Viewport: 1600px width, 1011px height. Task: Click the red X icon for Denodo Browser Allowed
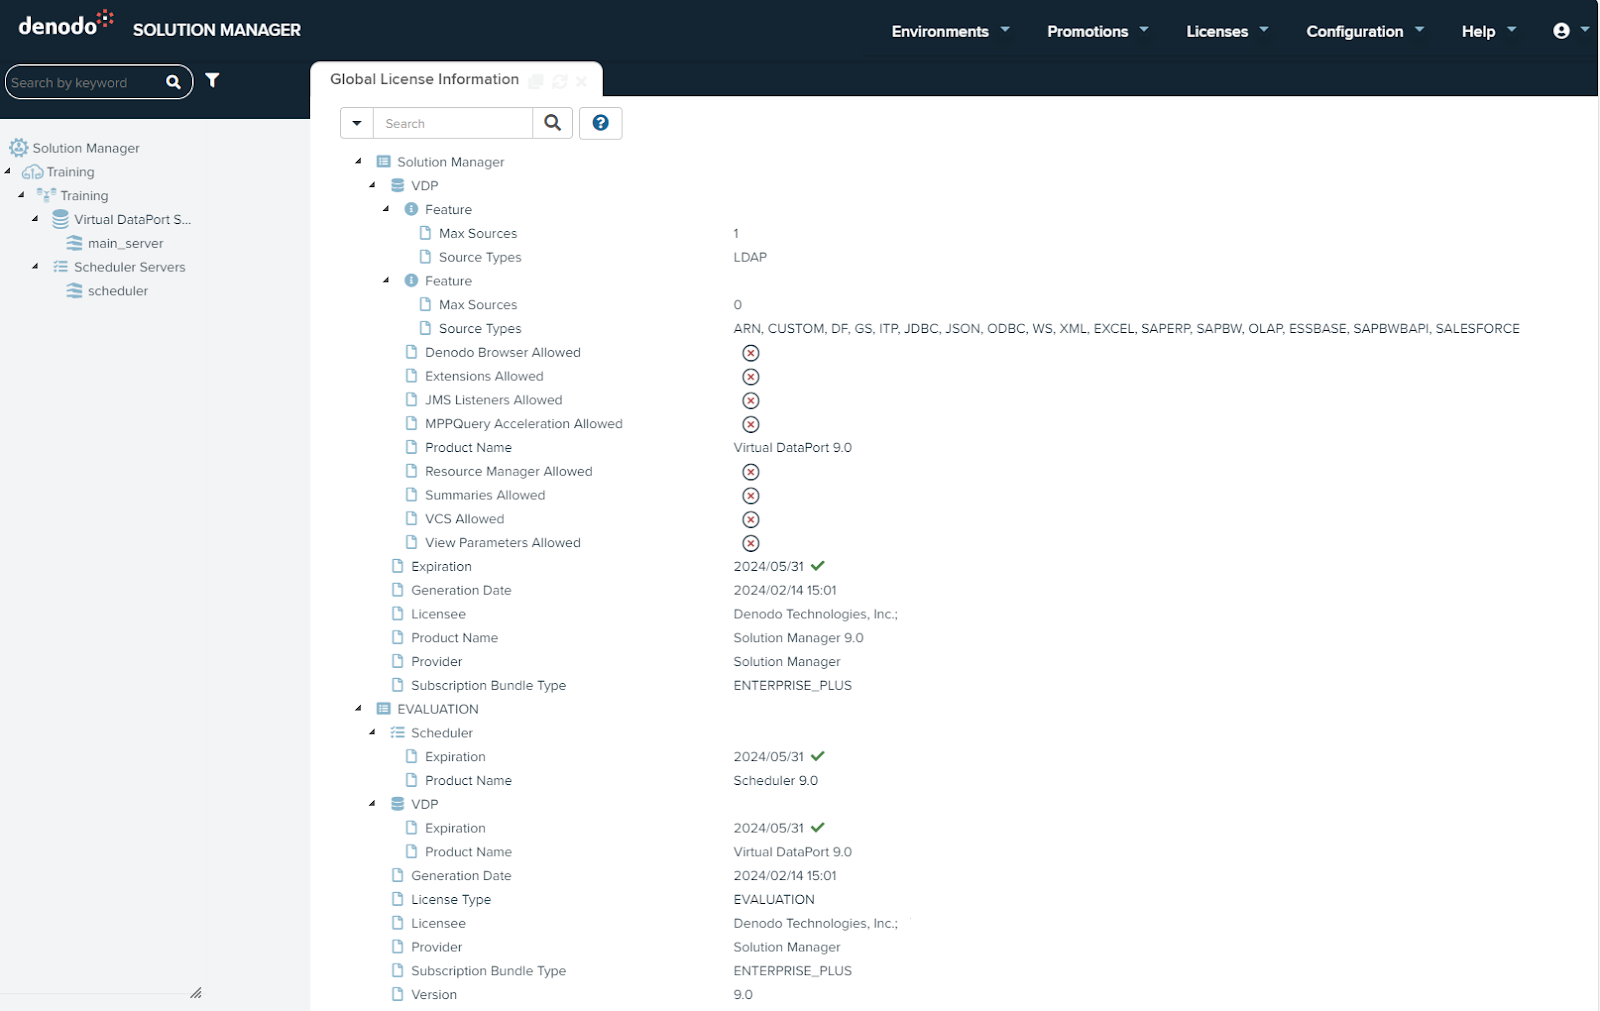[x=751, y=353]
